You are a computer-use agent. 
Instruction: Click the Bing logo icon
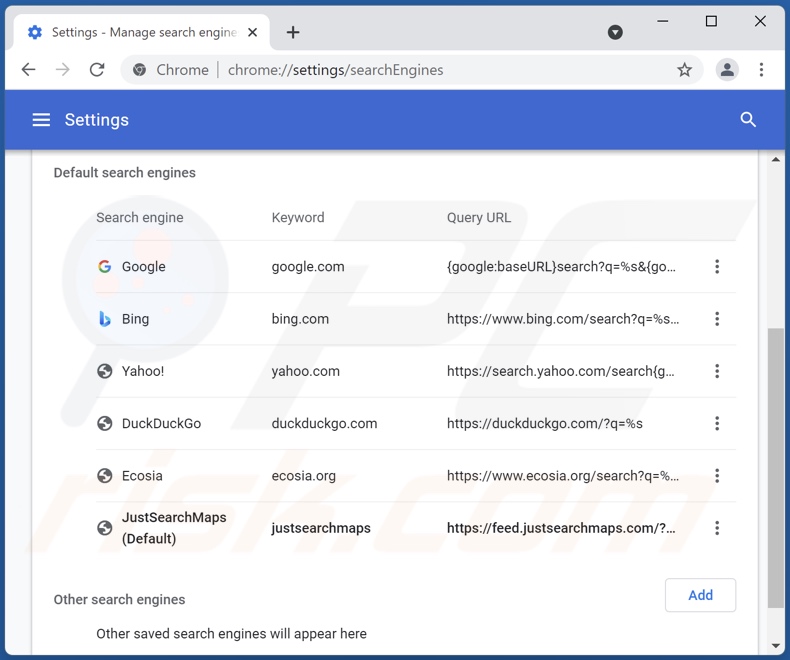click(x=104, y=319)
